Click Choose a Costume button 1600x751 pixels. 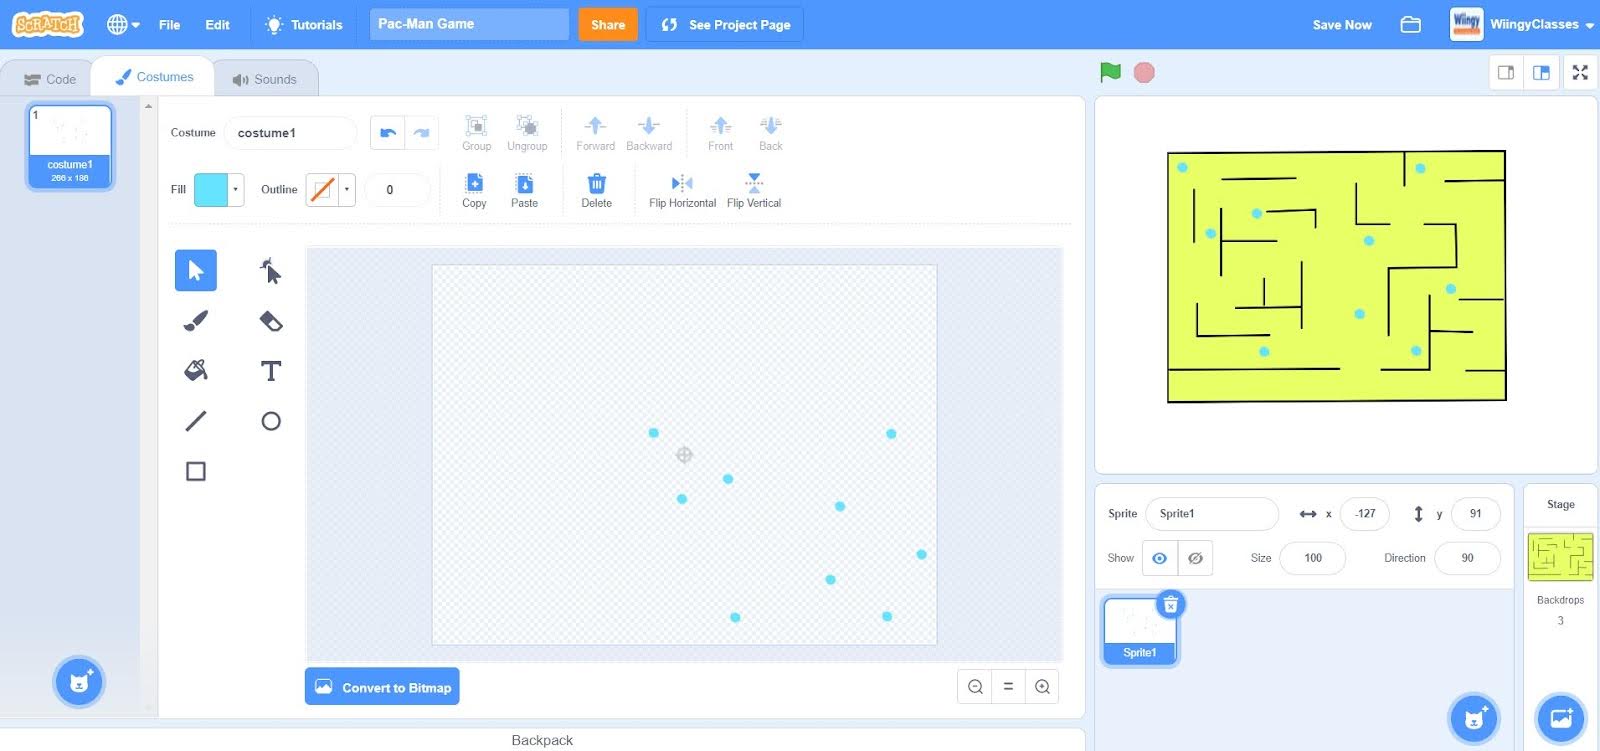point(79,682)
